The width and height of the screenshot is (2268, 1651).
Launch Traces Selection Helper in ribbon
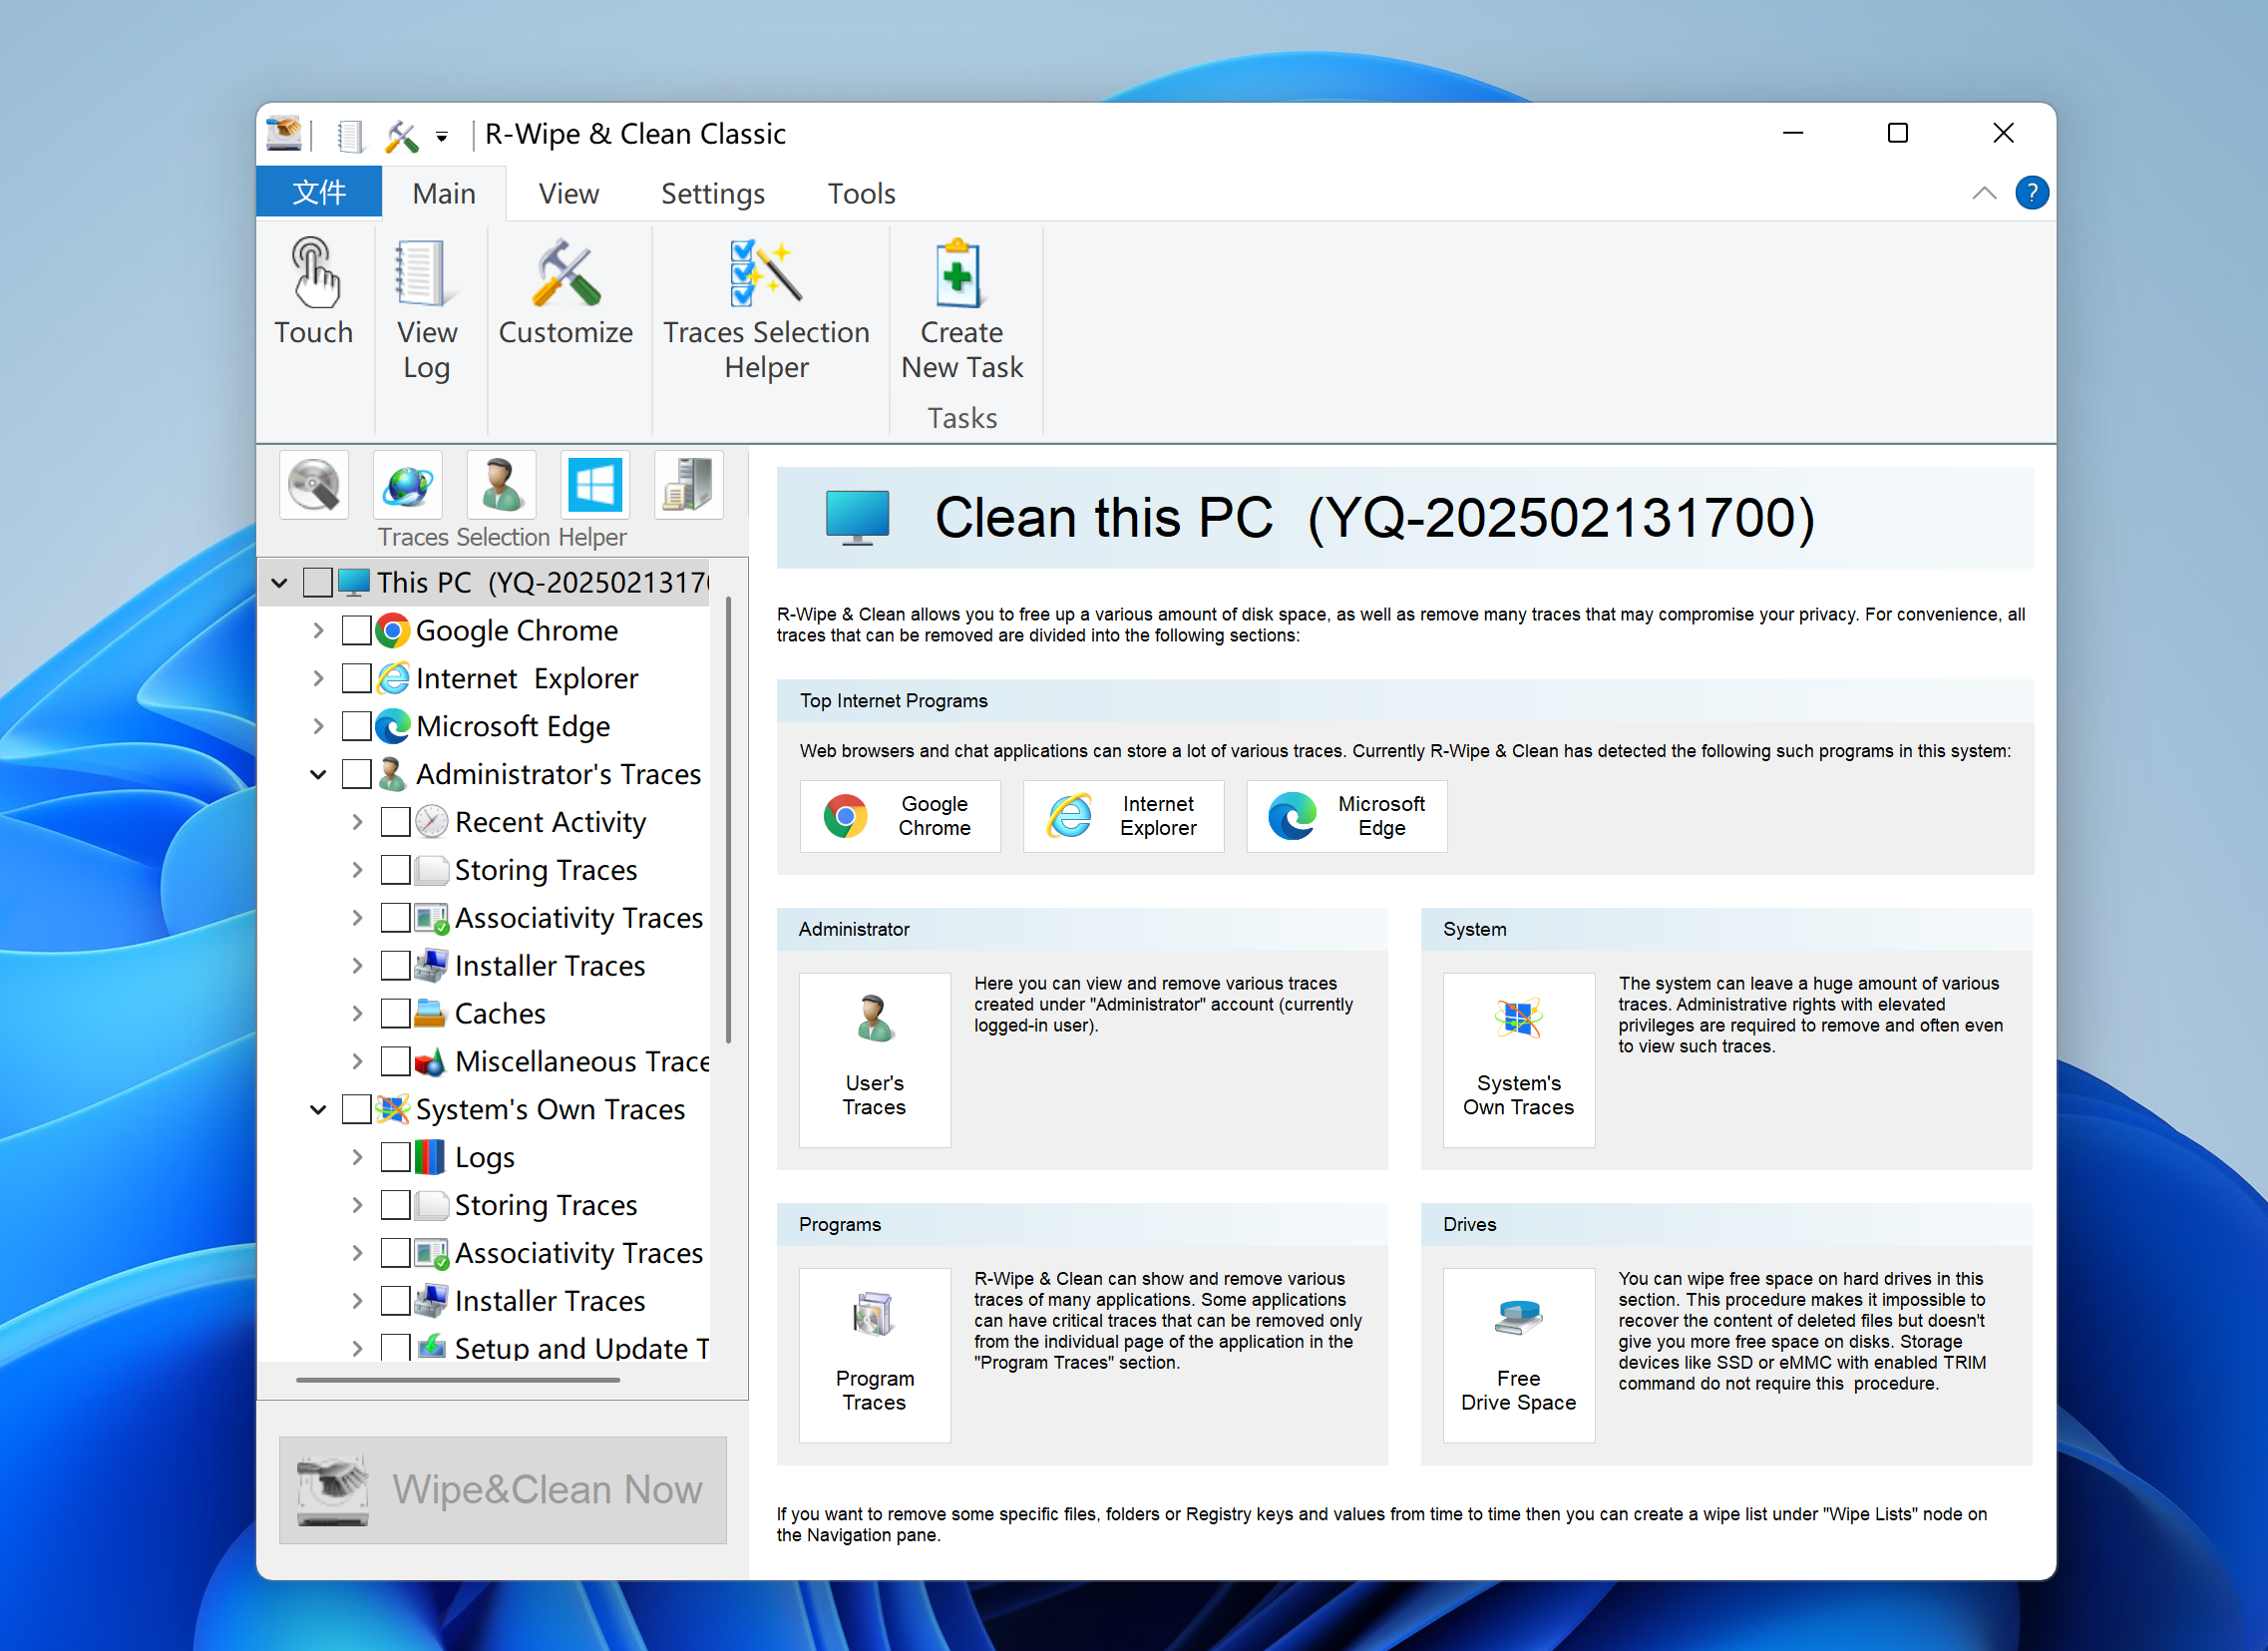pyautogui.click(x=766, y=310)
